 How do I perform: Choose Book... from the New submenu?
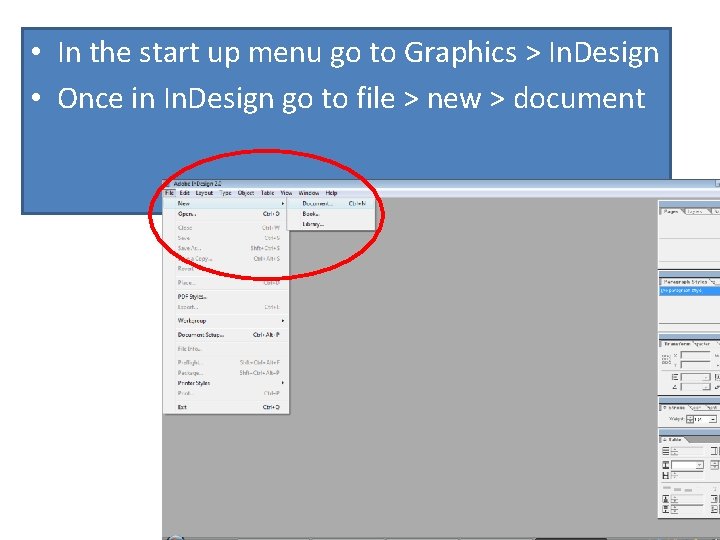point(331,214)
